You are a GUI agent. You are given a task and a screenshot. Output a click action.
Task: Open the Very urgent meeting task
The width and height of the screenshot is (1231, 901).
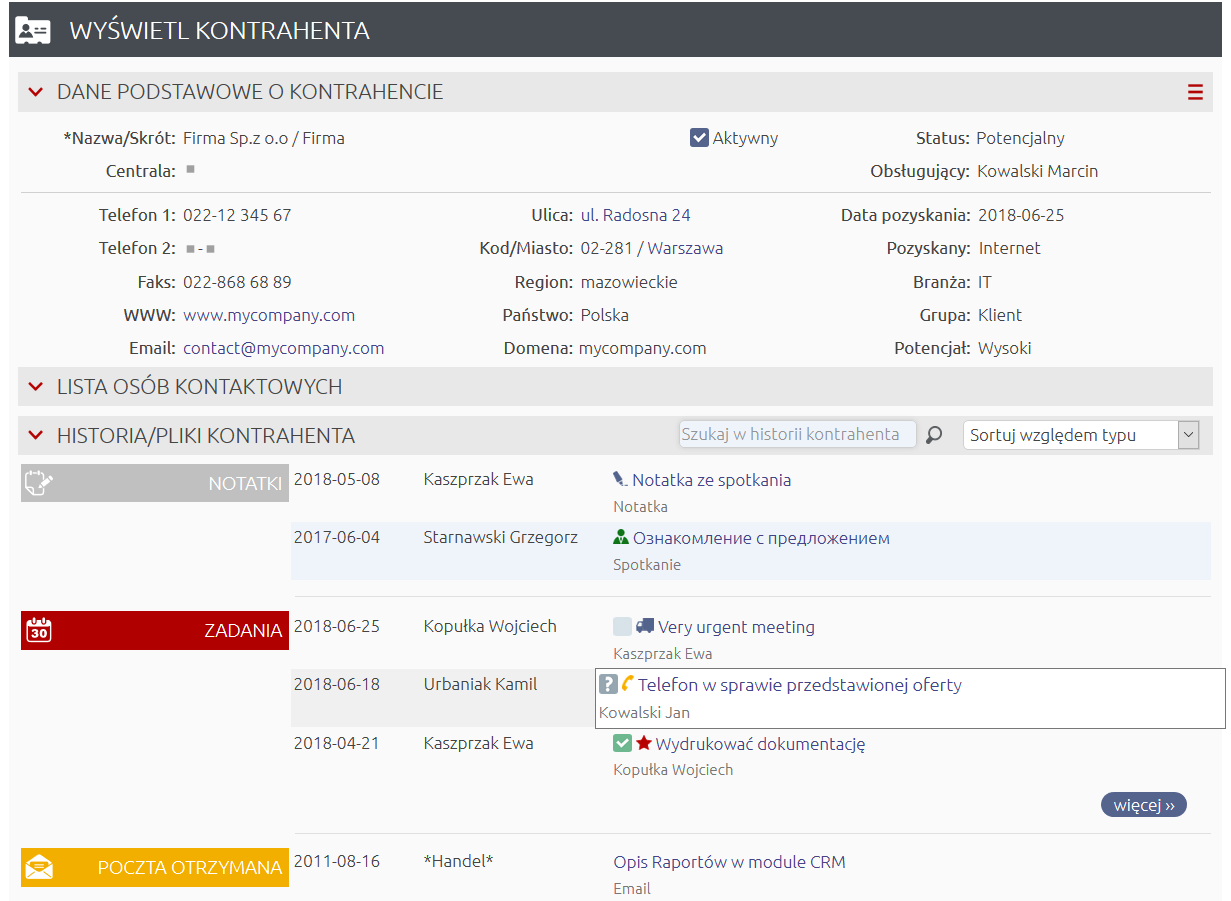click(x=736, y=627)
